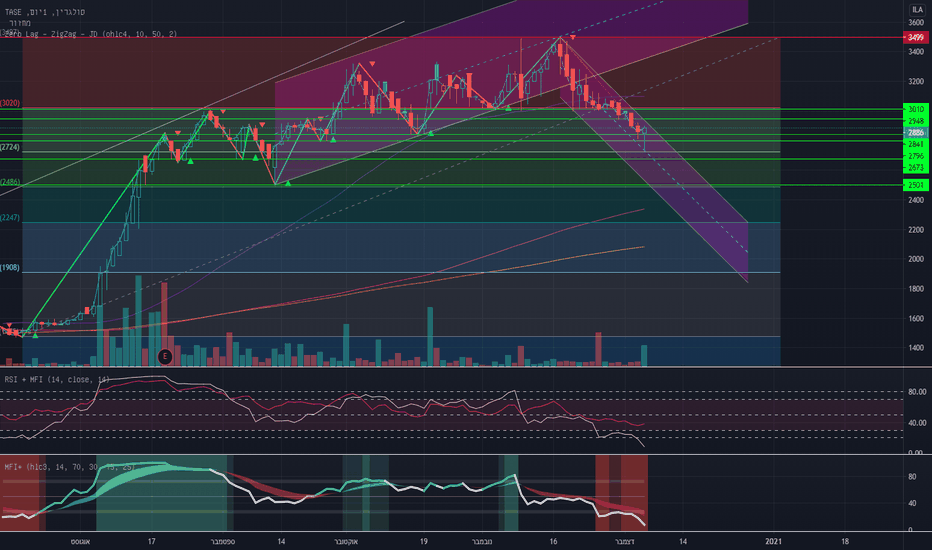
Task: Open the MFI+ indicator legend
Action: point(70,467)
